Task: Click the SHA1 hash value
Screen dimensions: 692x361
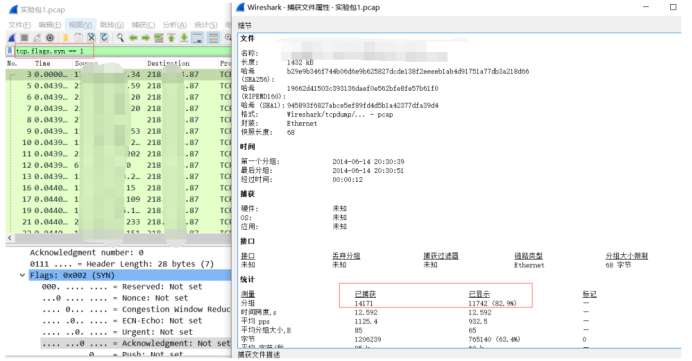Action: (x=362, y=105)
